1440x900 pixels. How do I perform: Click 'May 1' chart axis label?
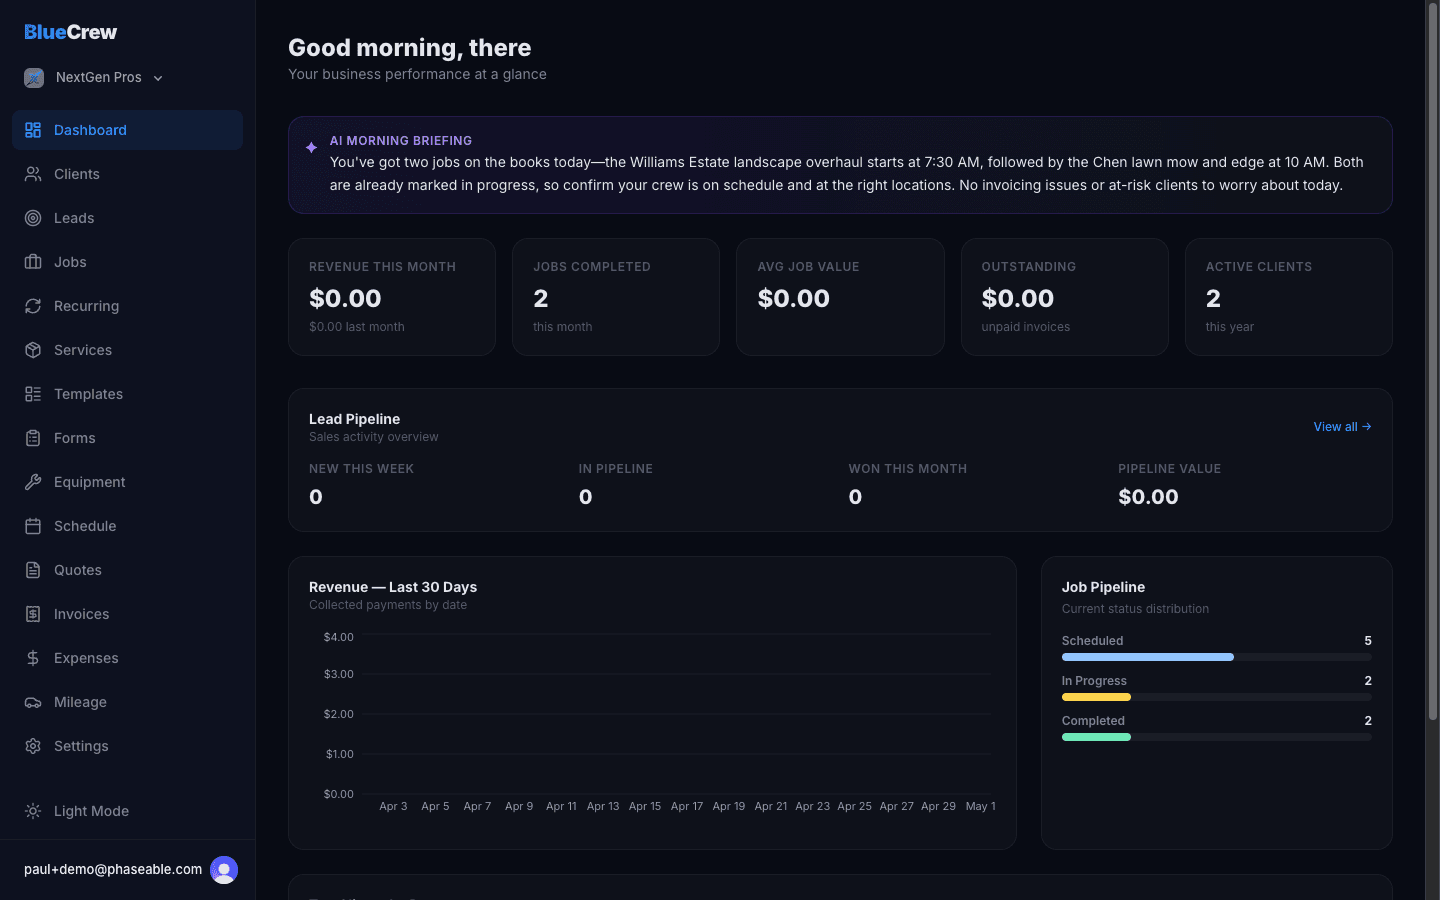(x=980, y=806)
